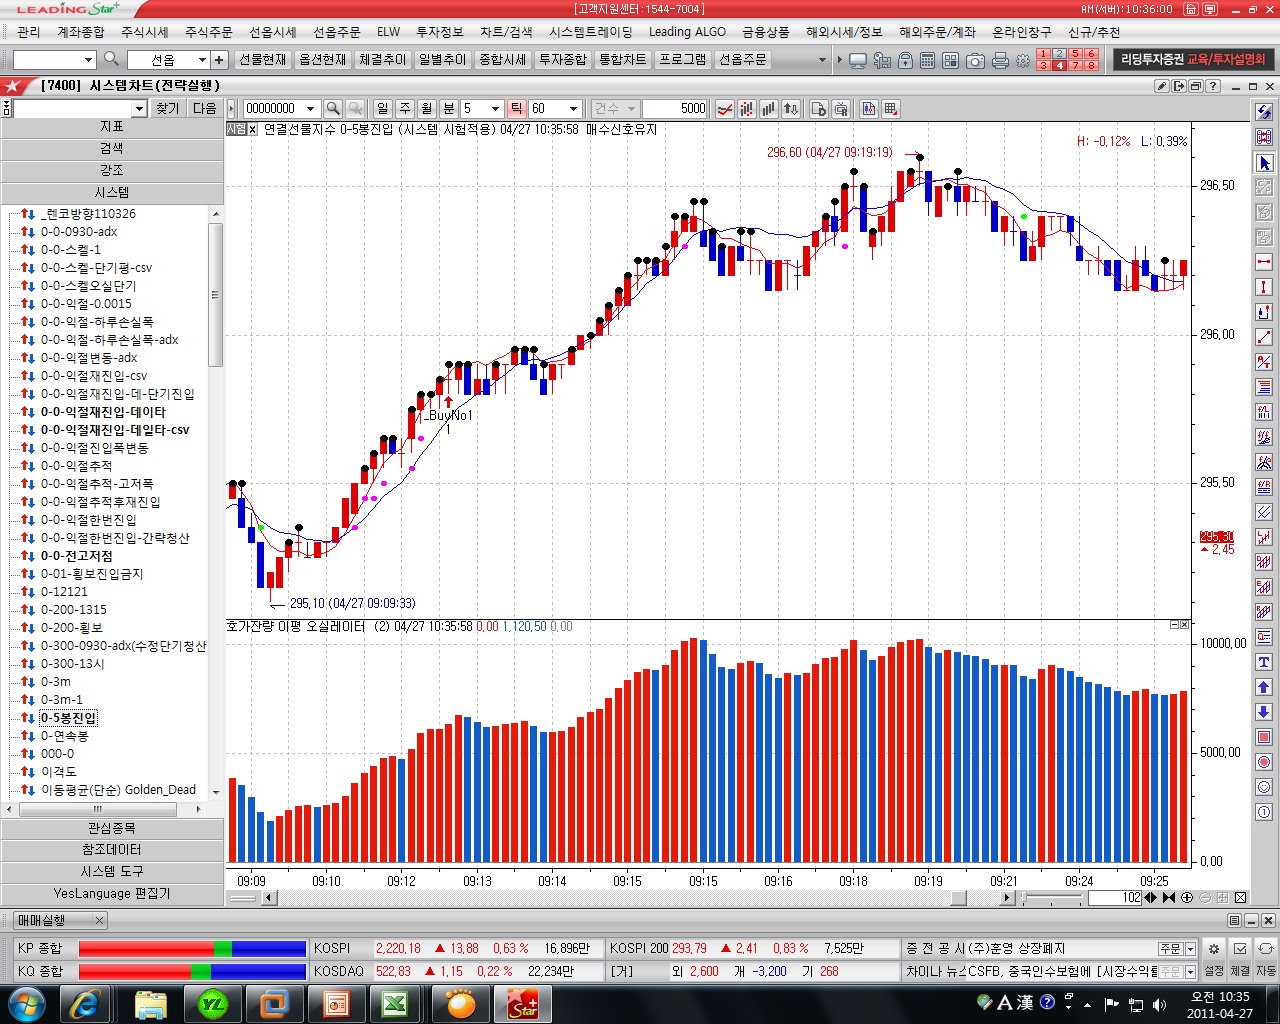Viewport: 1280px width, 1024px height.
Task: Click the settings gear labeled 설정
Action: click(1213, 958)
